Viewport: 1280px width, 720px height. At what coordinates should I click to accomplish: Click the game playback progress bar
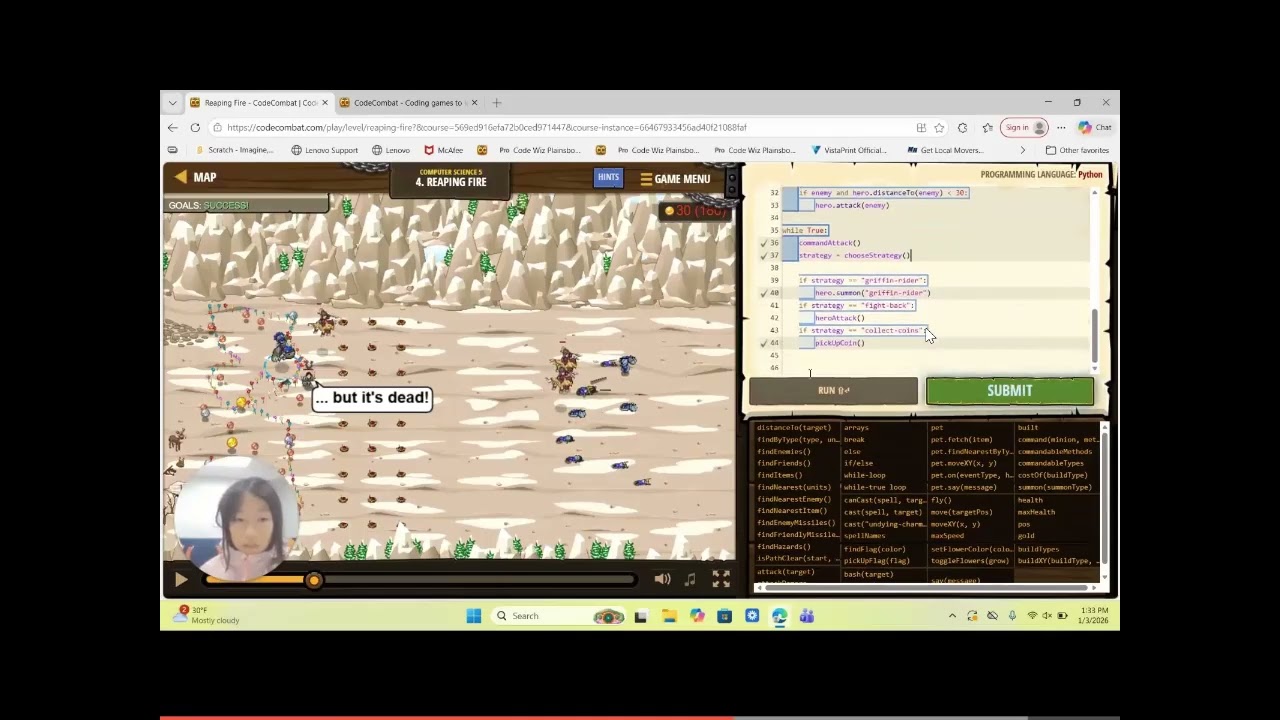tap(420, 580)
